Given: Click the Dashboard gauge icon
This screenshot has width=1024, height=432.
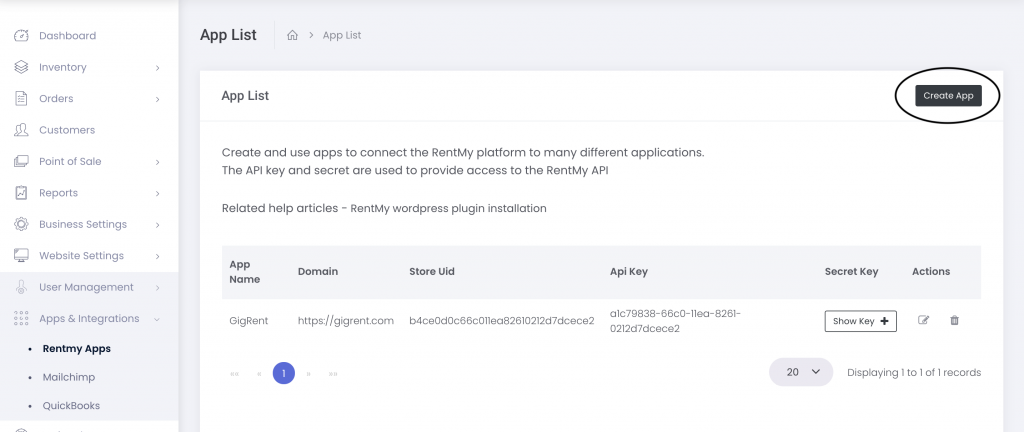Looking at the screenshot, I should (x=22, y=36).
